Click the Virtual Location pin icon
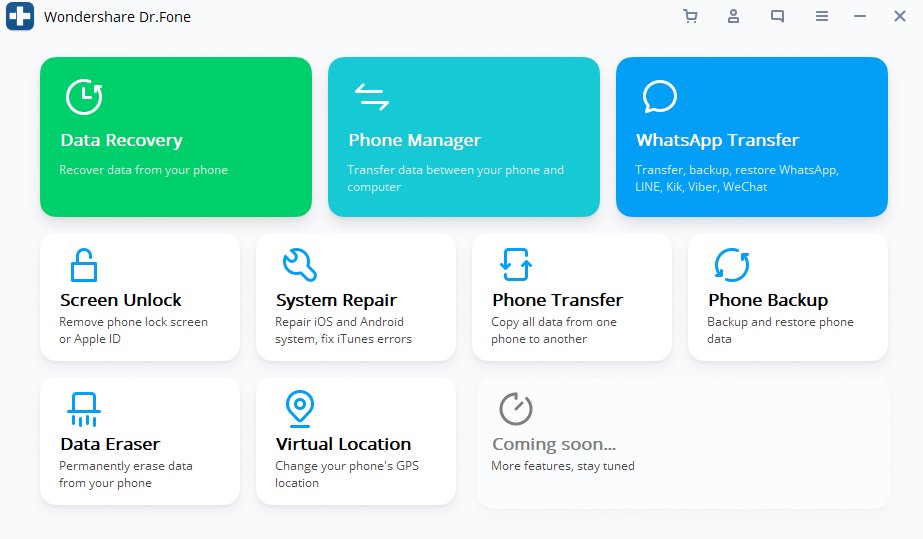923x539 pixels. click(x=300, y=408)
